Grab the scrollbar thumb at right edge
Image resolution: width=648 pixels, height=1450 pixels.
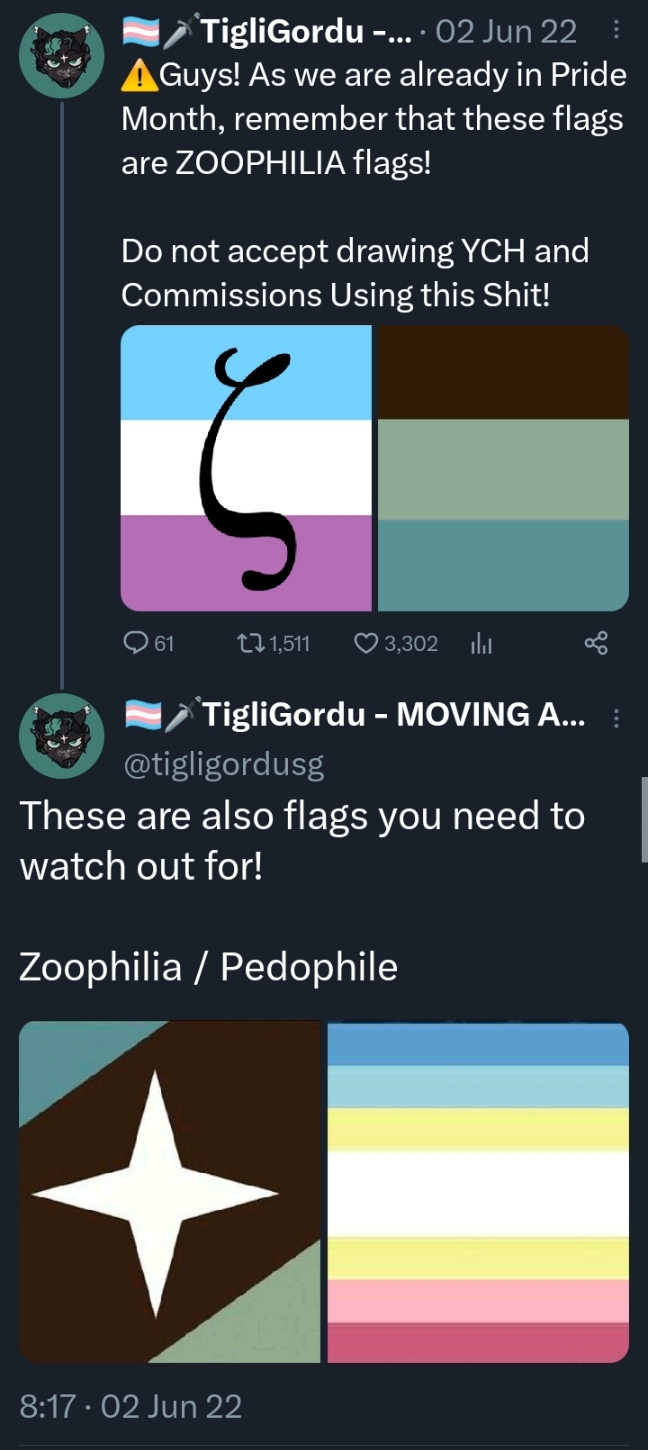tap(644, 819)
